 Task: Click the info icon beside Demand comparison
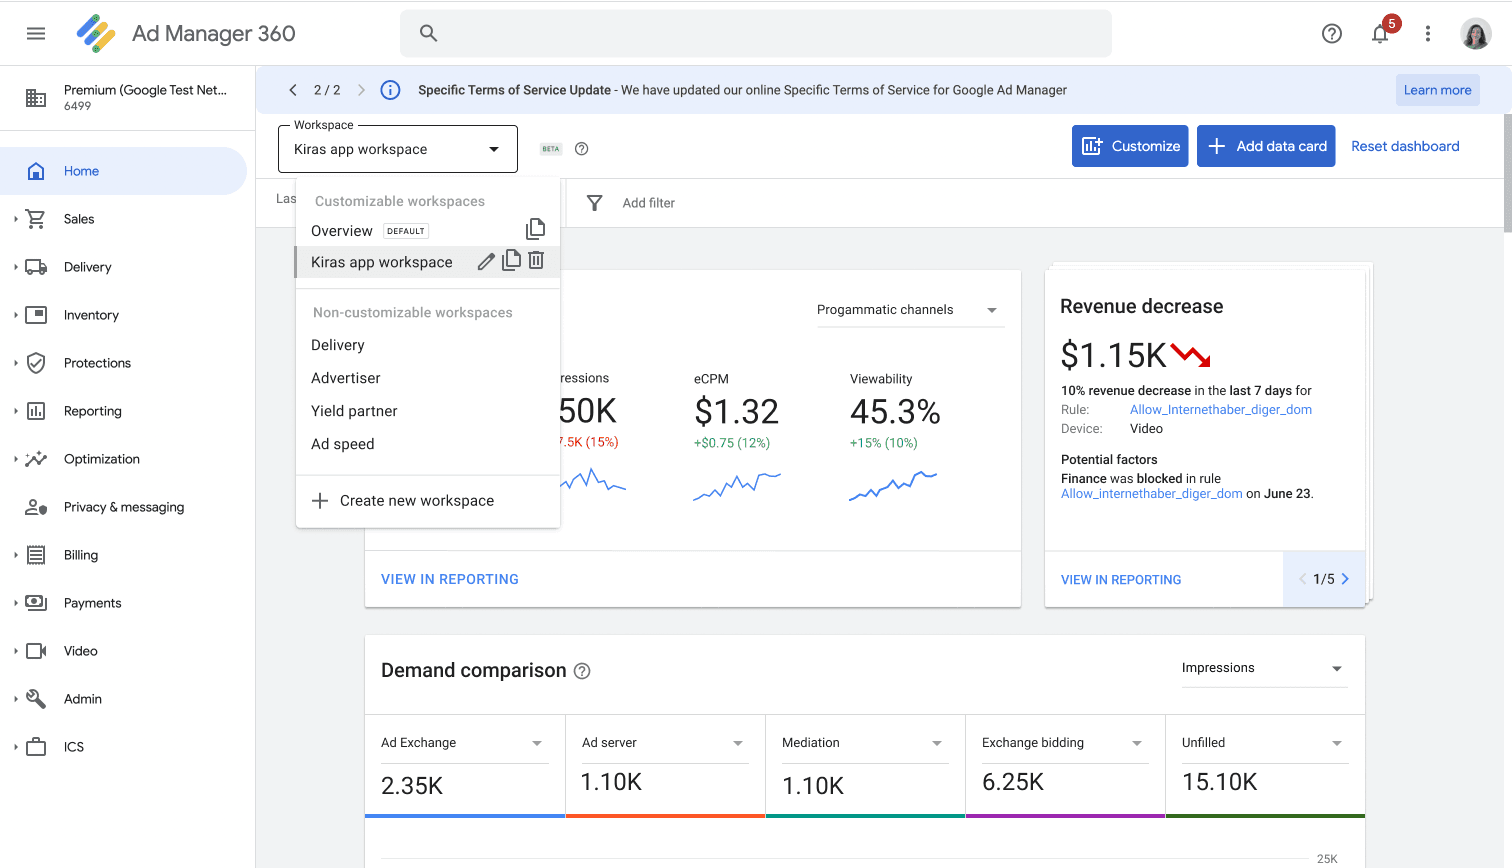coord(582,671)
